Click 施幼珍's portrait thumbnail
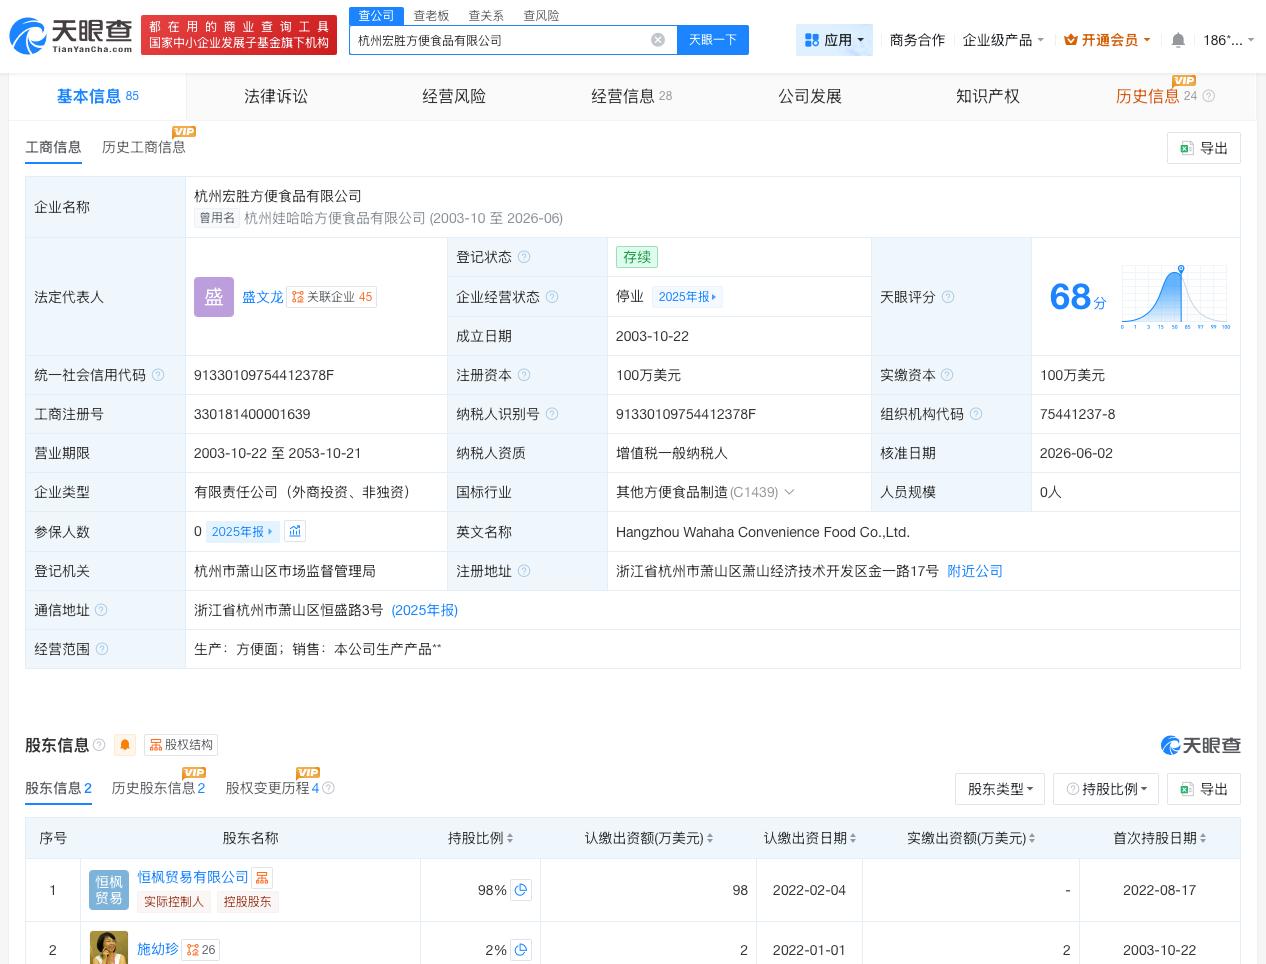 (x=109, y=948)
